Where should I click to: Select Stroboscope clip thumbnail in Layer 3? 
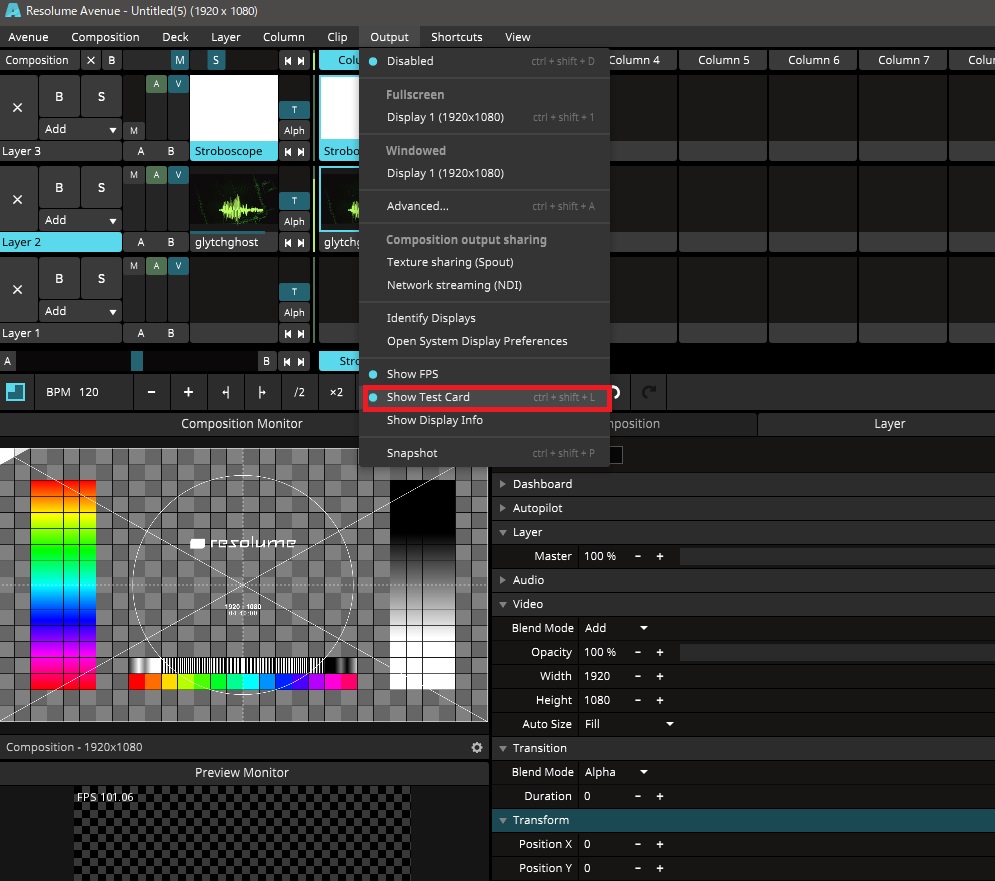(234, 108)
